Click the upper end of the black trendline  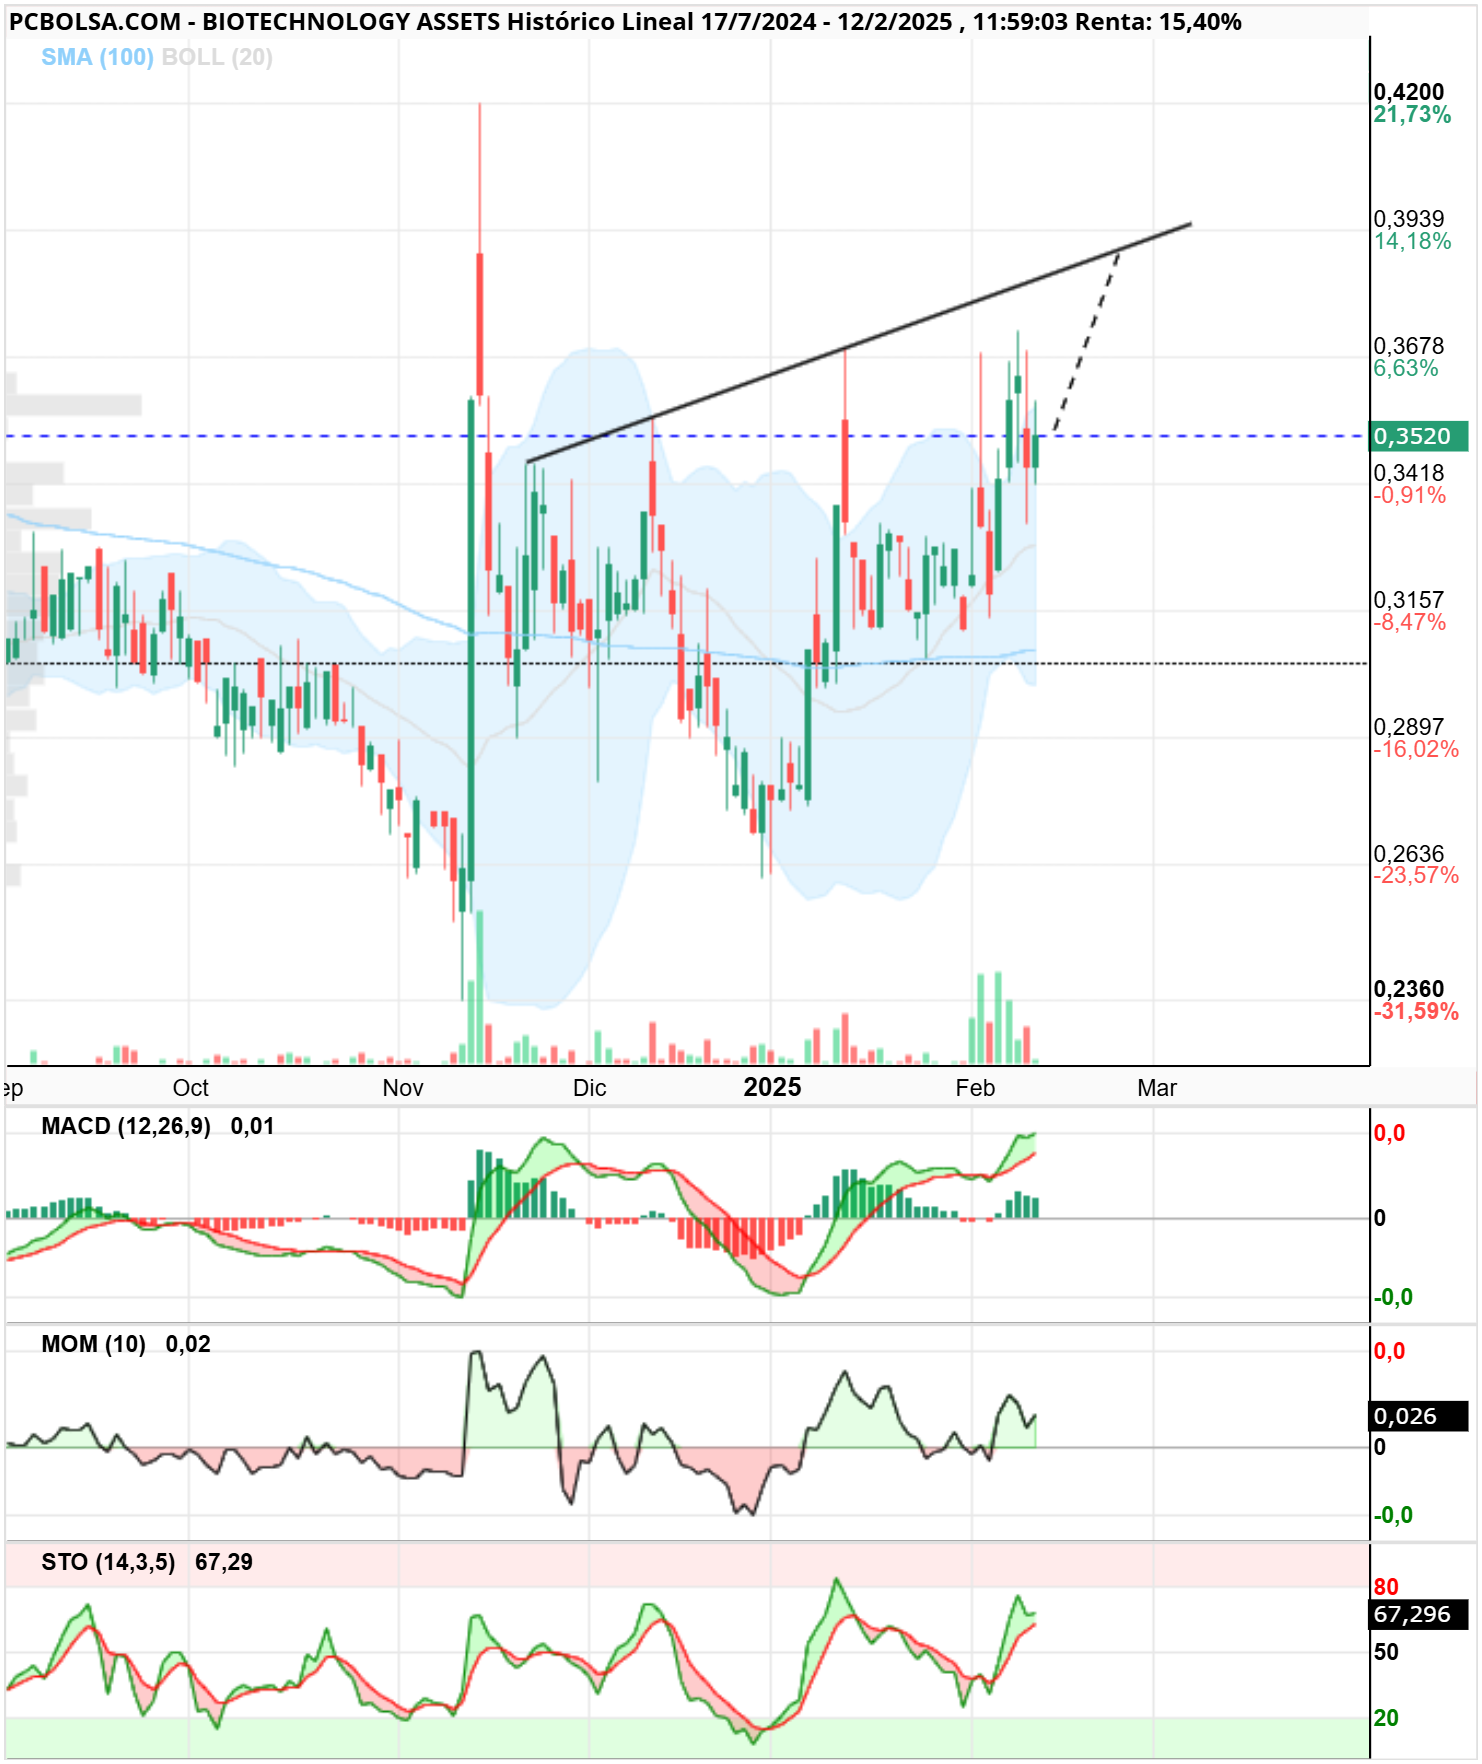[x=1190, y=224]
